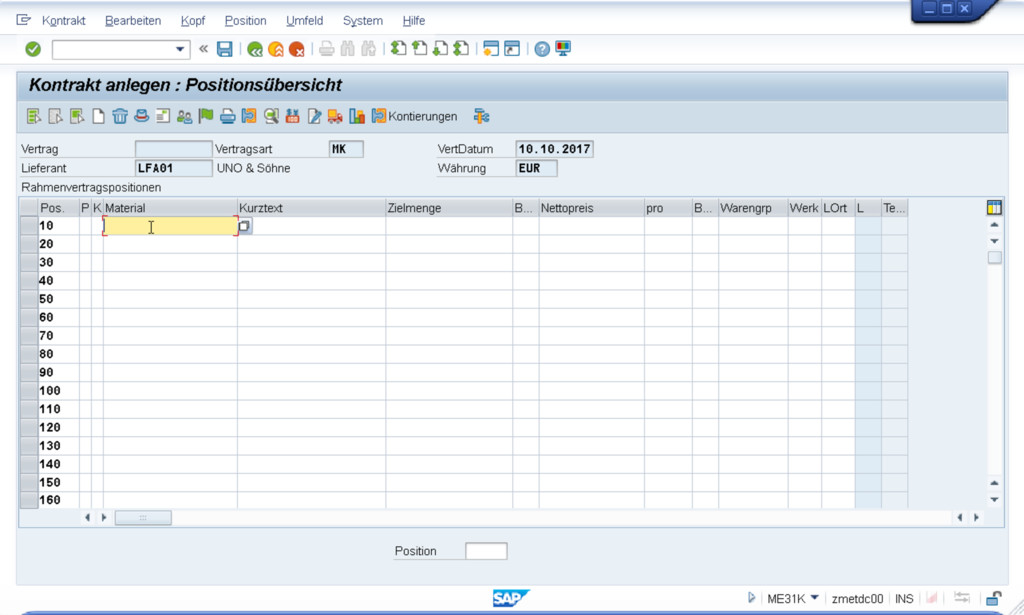Click the red hat block icon
The image size is (1024, 615).
tap(141, 116)
